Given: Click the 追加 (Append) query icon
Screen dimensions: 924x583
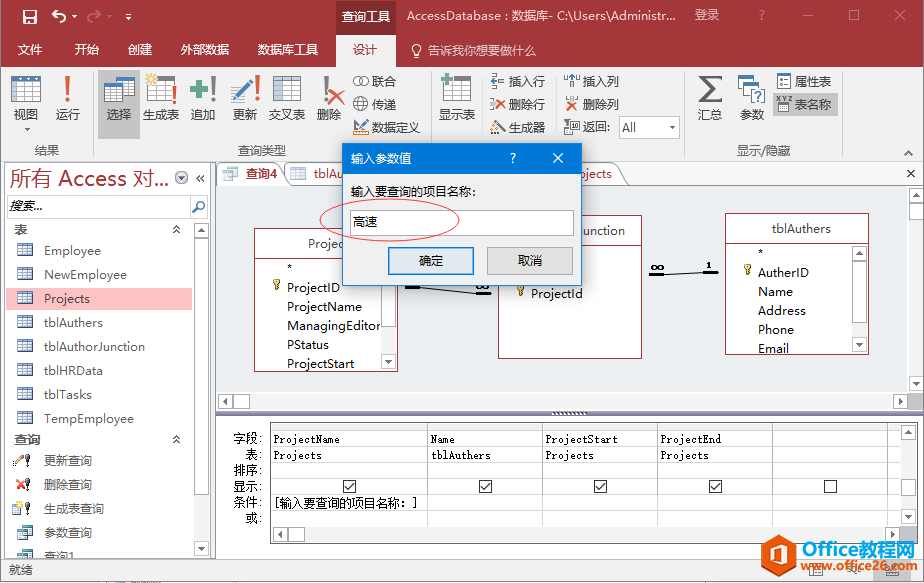Looking at the screenshot, I should coord(203,98).
